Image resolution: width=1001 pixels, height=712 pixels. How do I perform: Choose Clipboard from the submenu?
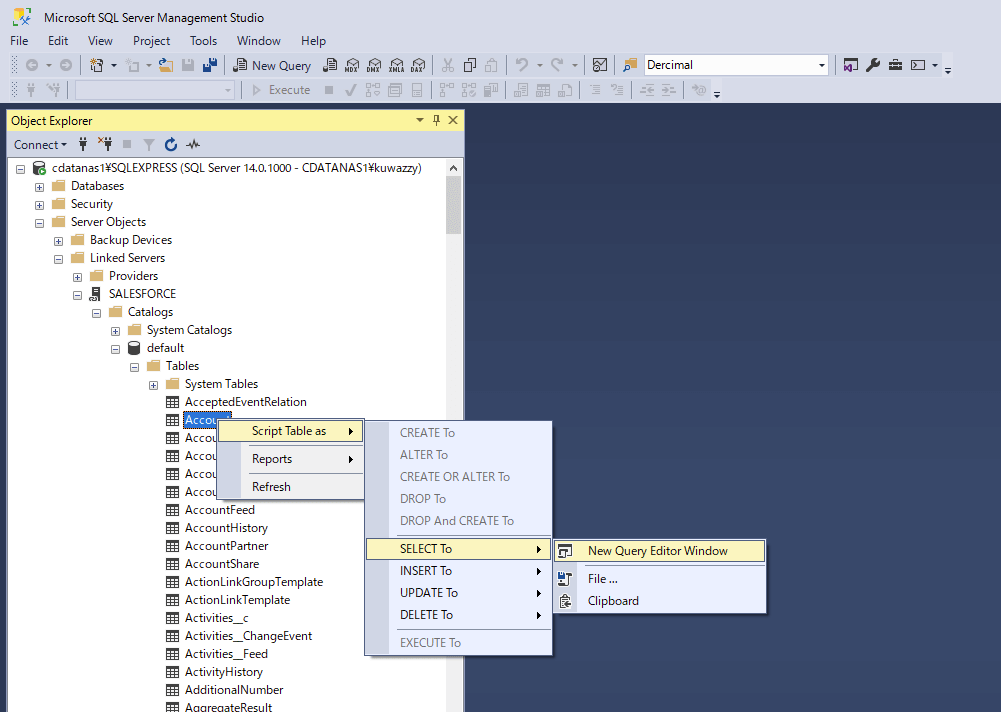coord(612,601)
